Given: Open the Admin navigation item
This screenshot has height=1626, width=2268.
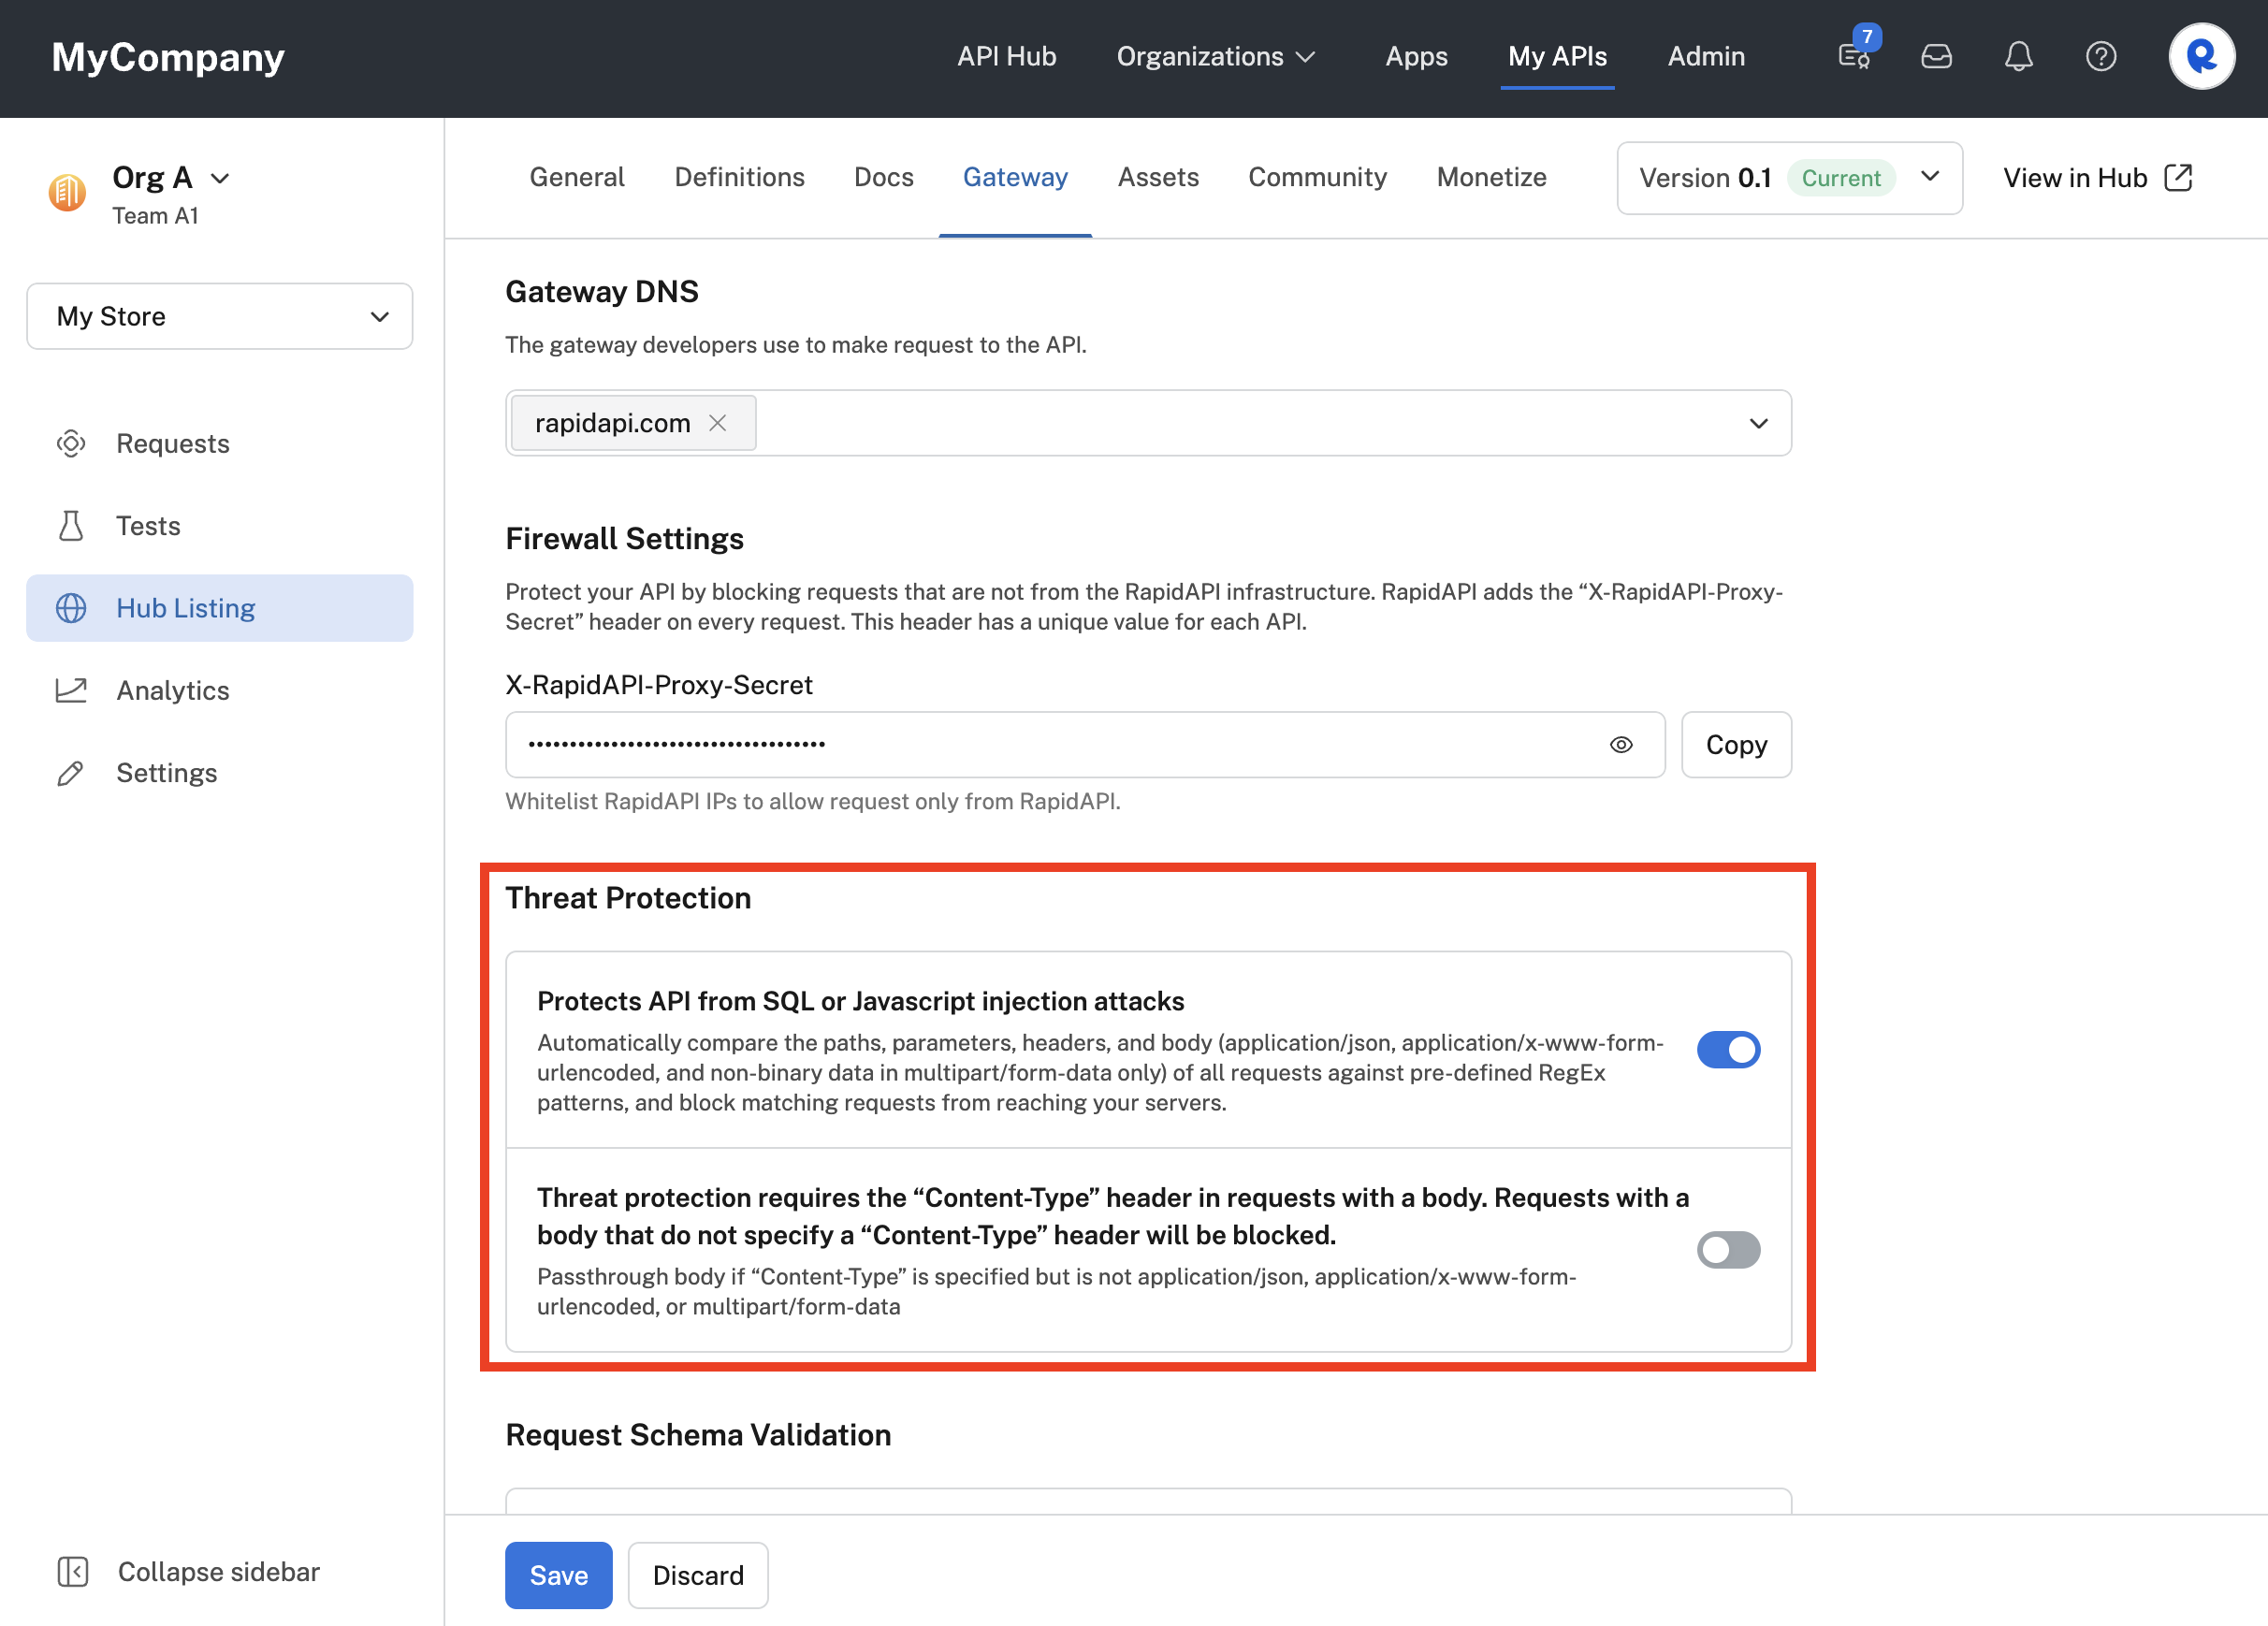Looking at the screenshot, I should (1706, 56).
